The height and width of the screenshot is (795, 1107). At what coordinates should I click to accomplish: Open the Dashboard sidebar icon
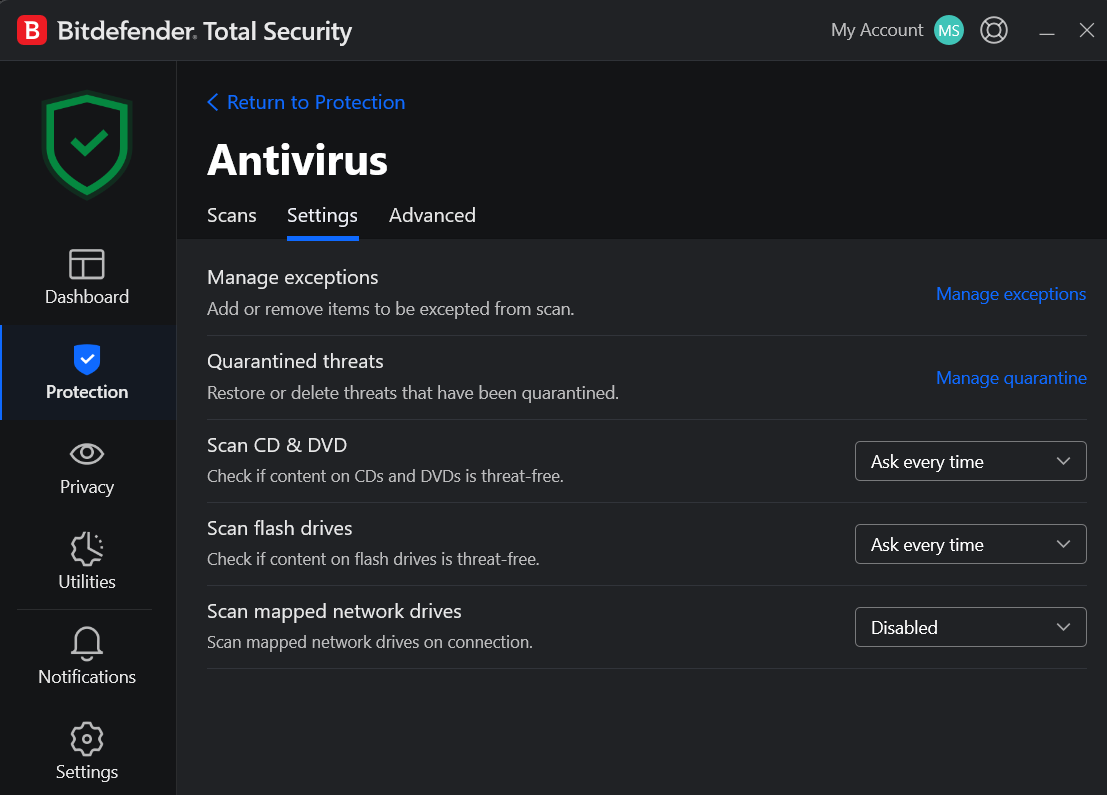coord(87,265)
